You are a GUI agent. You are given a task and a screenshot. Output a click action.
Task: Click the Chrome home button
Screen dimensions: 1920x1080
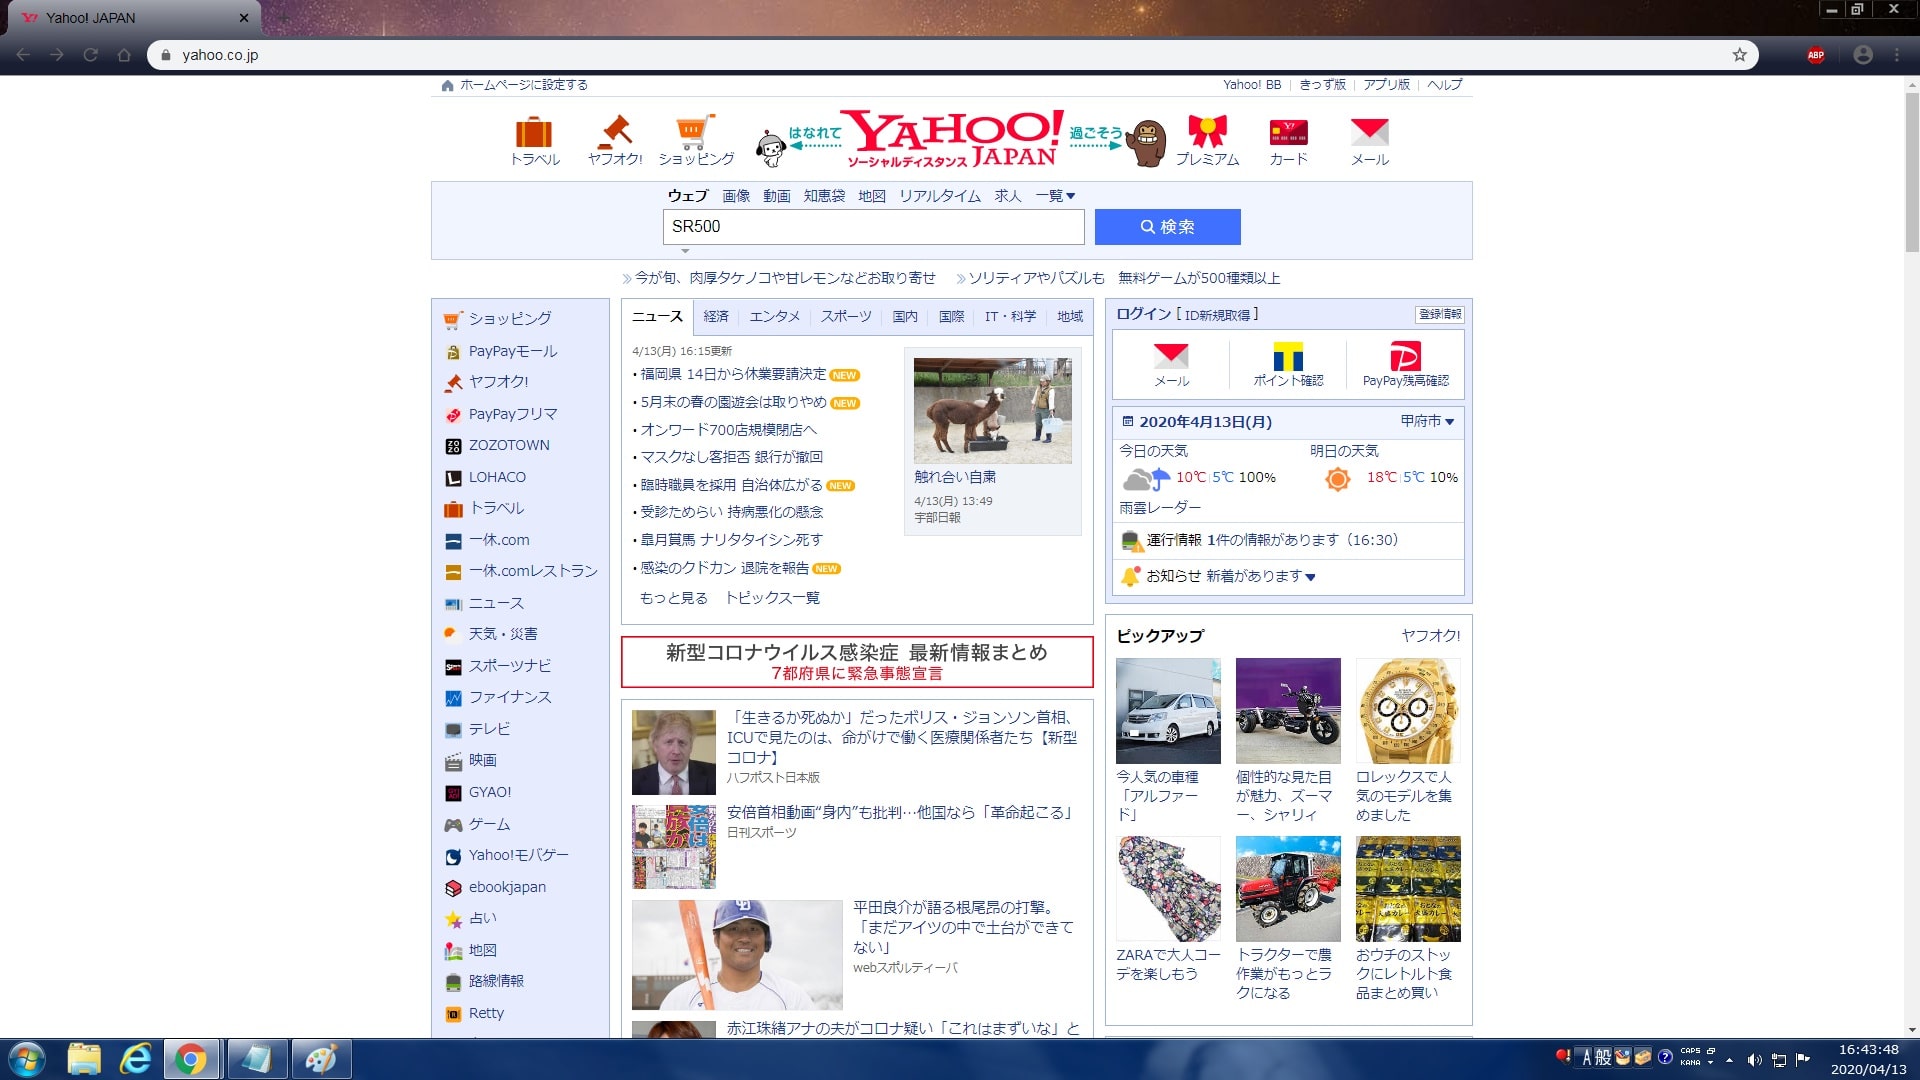124,55
